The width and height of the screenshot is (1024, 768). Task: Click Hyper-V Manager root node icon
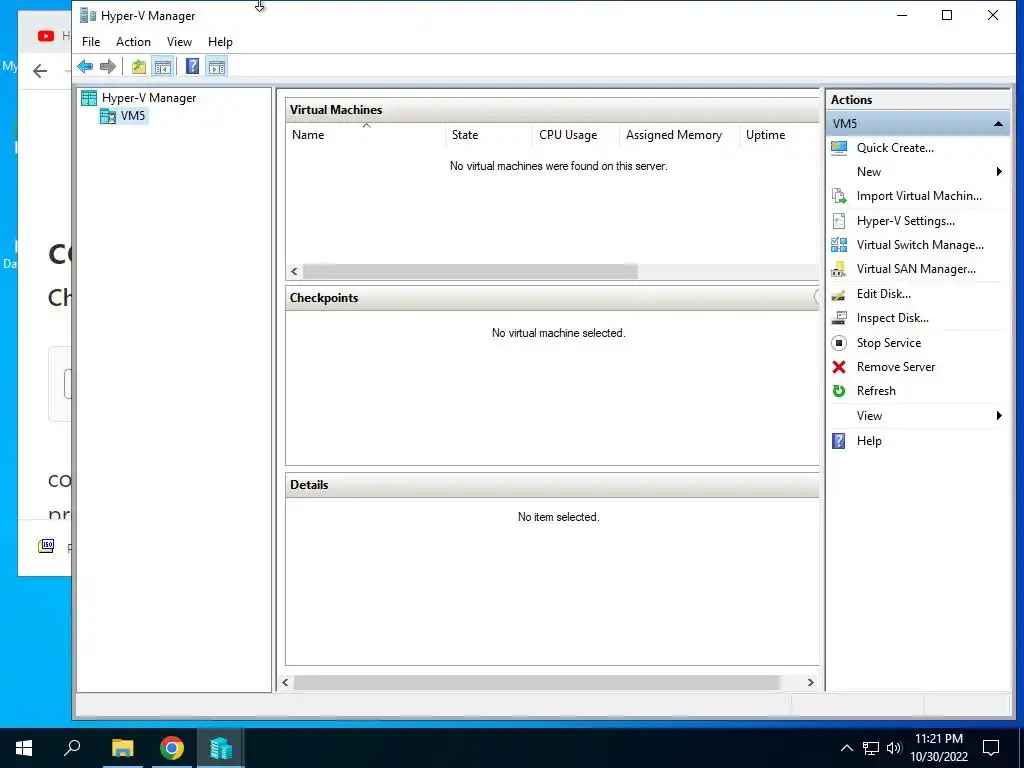click(89, 98)
